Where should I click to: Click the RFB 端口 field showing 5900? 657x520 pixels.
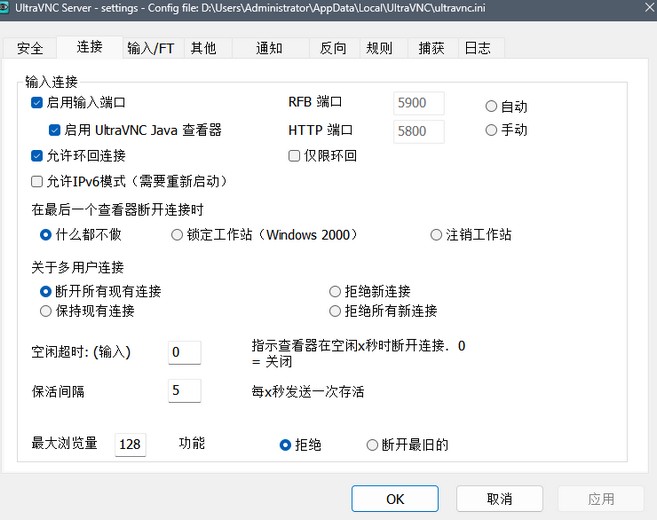click(x=419, y=103)
